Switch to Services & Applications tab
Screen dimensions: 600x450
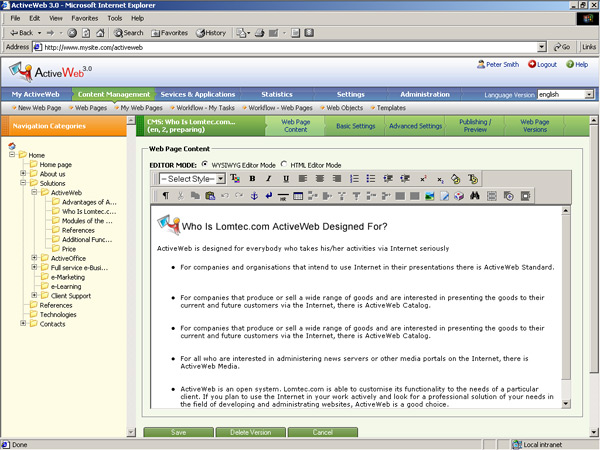pyautogui.click(x=197, y=94)
